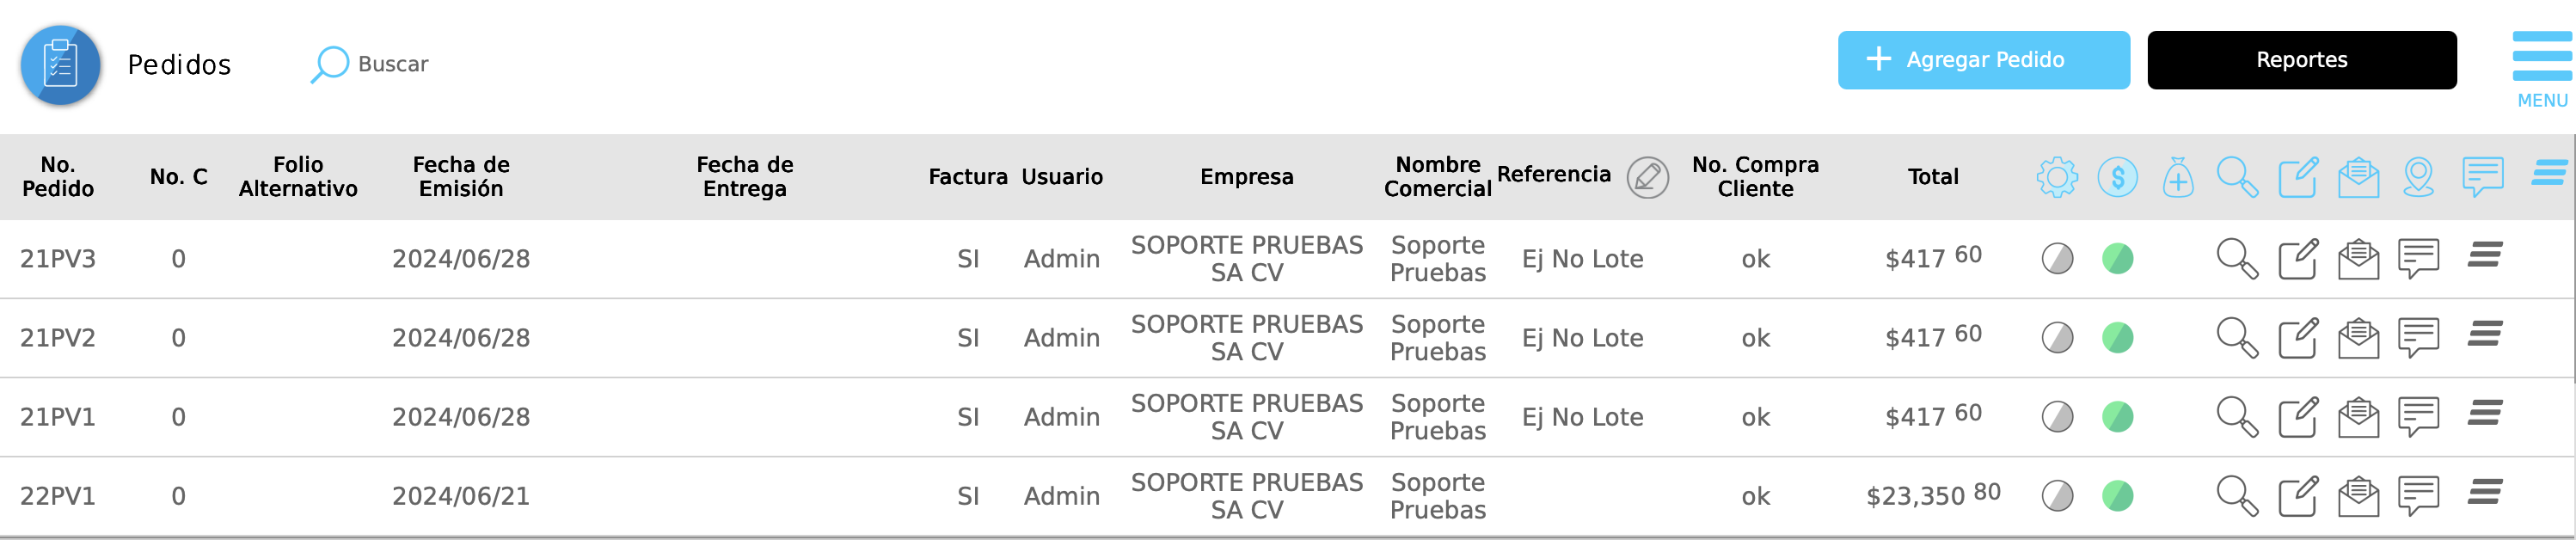Toggle the gray status circle for order 22PV1
The image size is (2576, 540).
[2057, 496]
